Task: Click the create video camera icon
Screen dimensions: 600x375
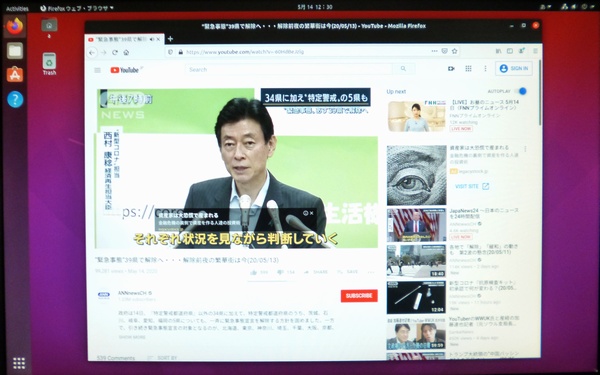Action: point(451,68)
